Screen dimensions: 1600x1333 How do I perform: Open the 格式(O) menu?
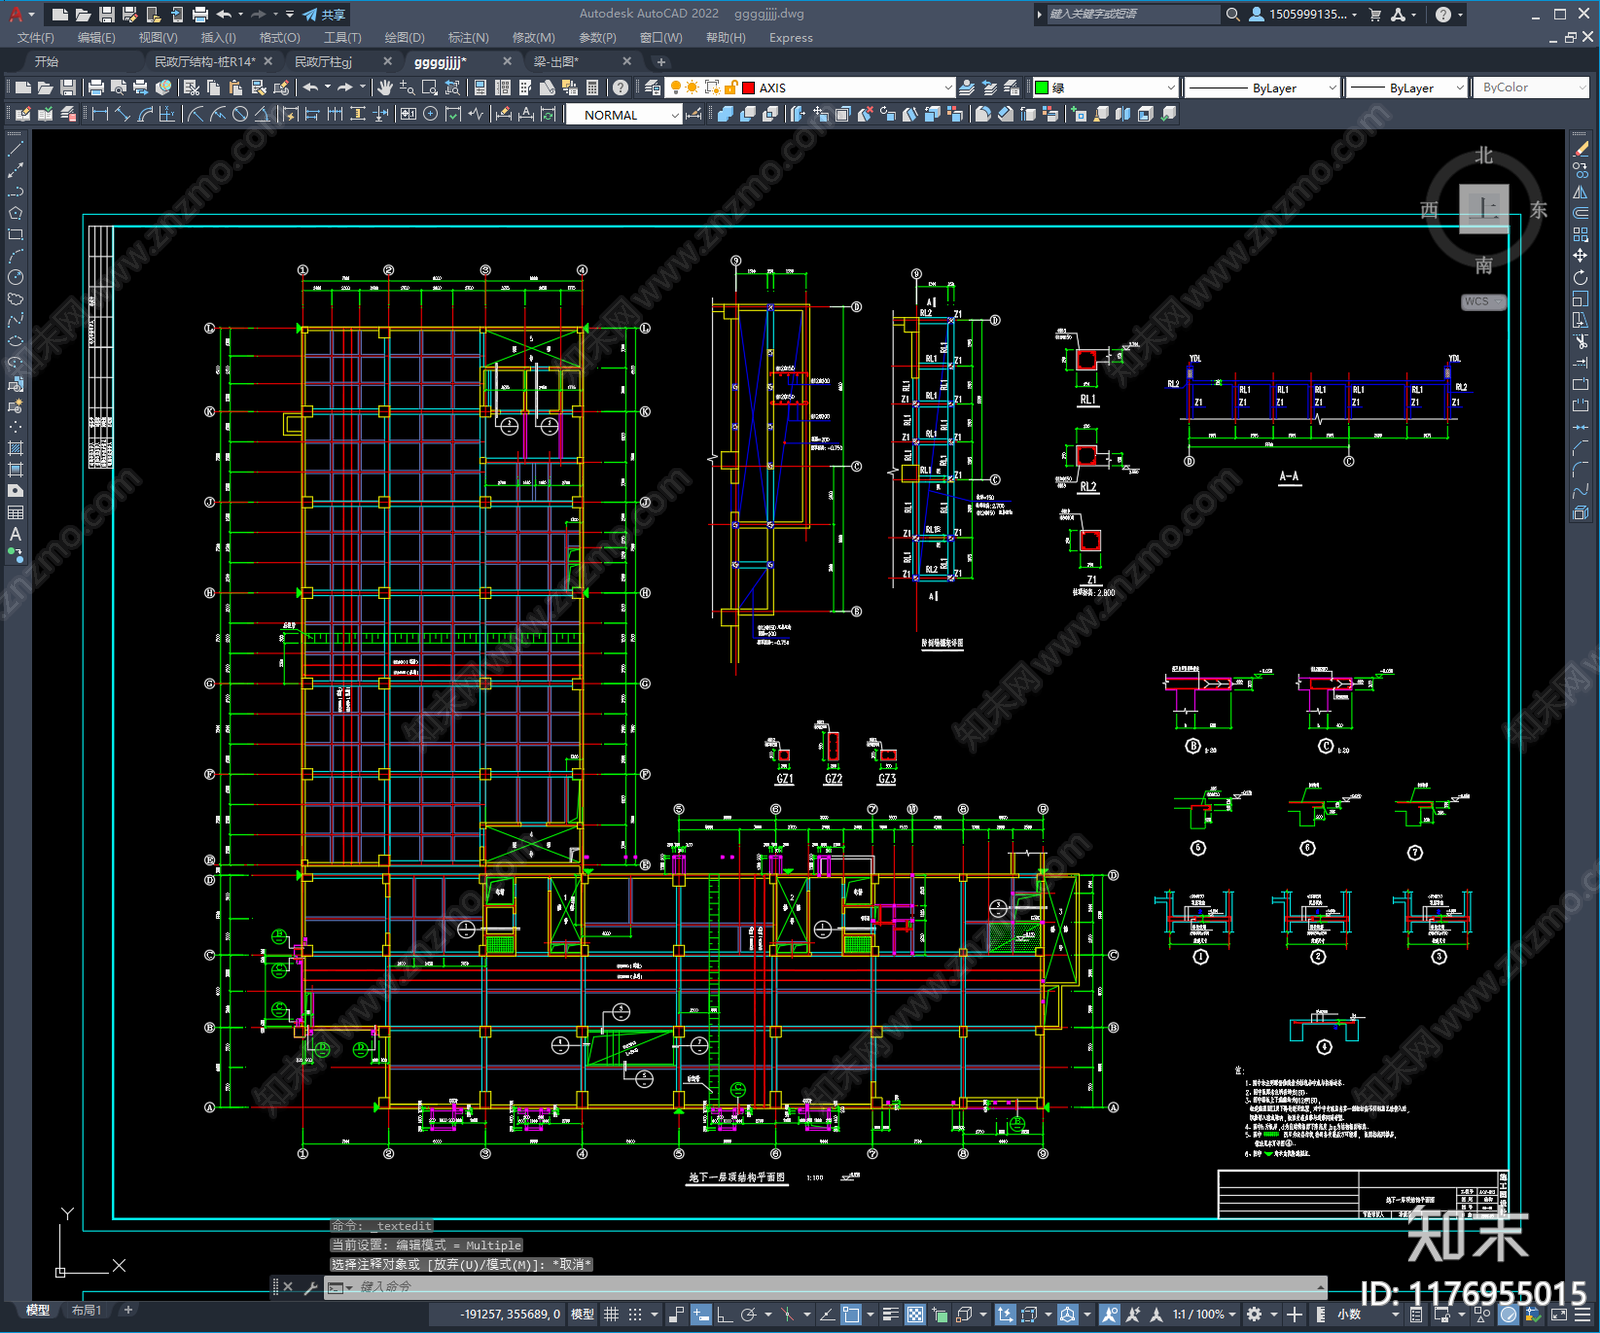[279, 38]
